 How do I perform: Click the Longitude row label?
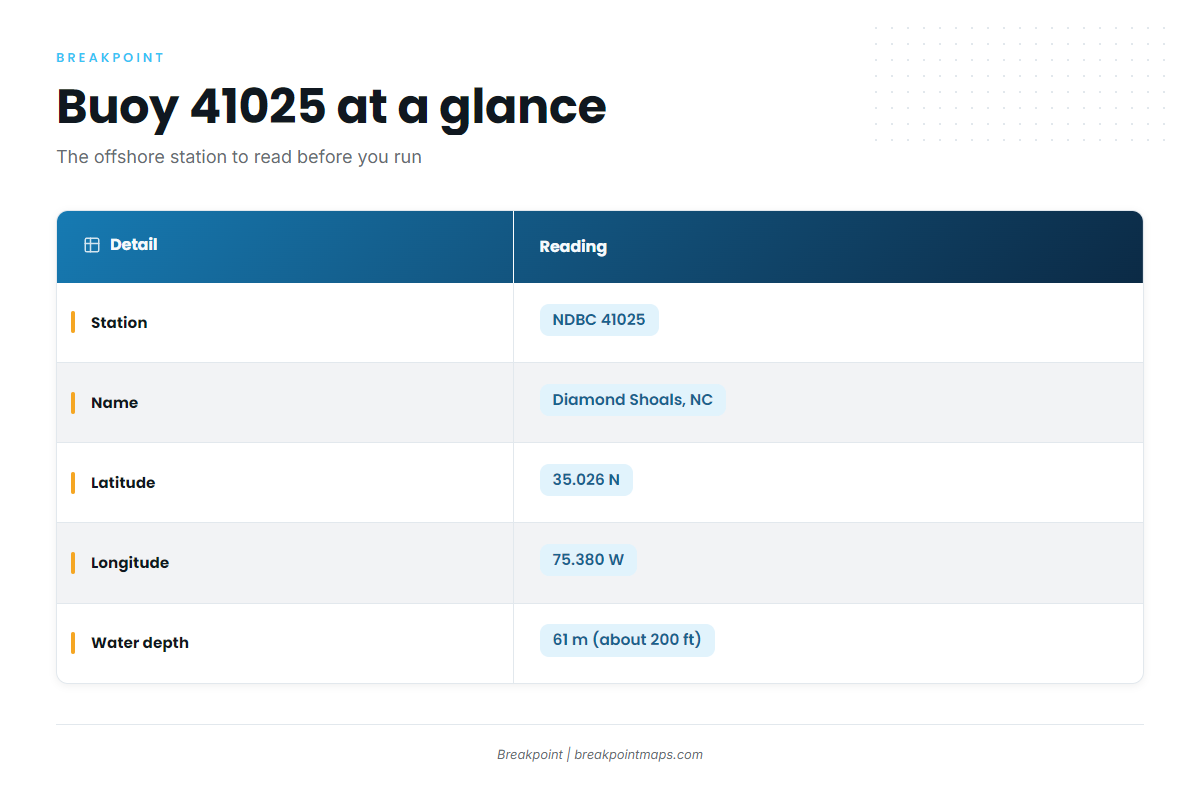(130, 563)
